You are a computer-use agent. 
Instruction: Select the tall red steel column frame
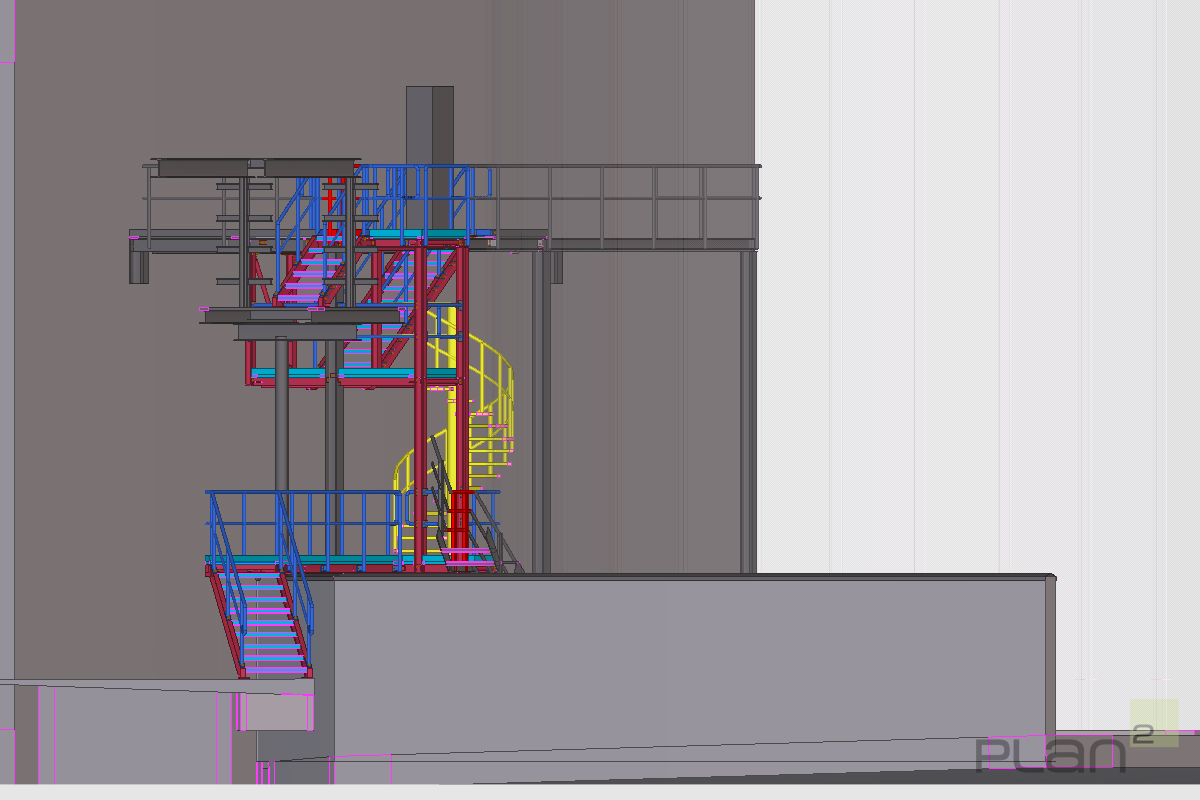click(x=440, y=405)
